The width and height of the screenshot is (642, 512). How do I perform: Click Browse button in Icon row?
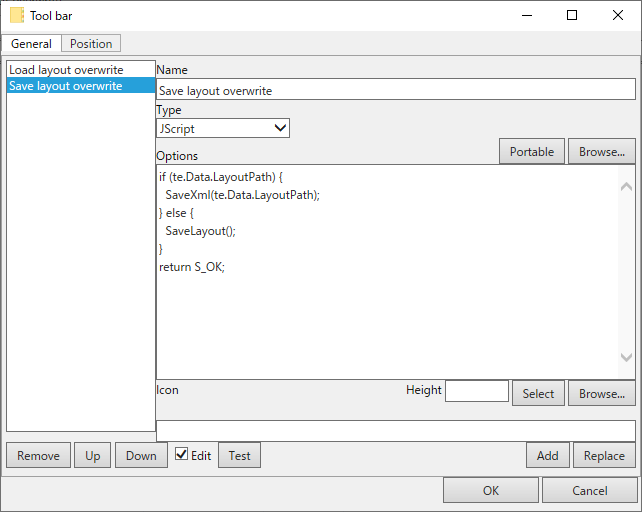601,393
